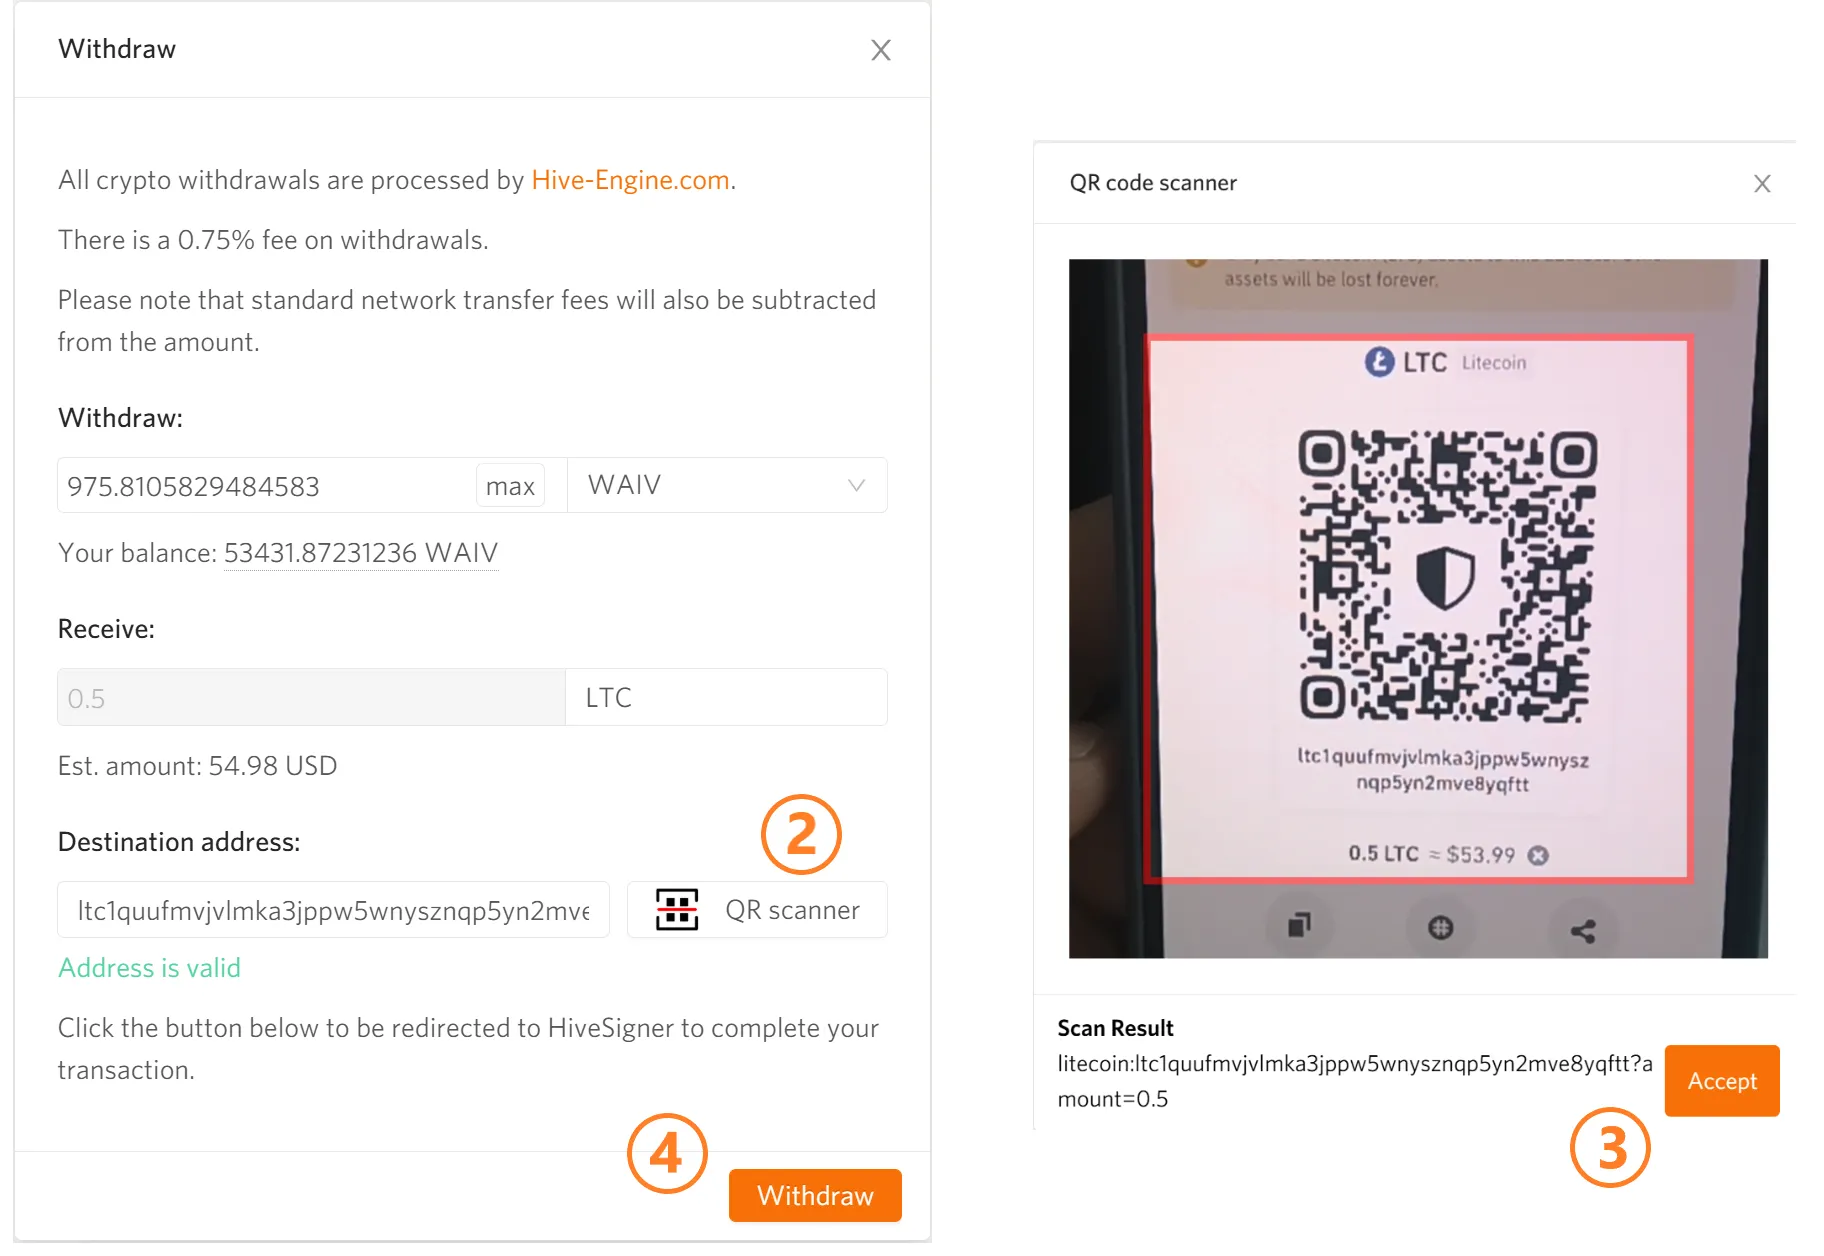Viewport: 1824px width, 1256px height.
Task: Expand the WAIV currency dropdown
Action: point(727,485)
